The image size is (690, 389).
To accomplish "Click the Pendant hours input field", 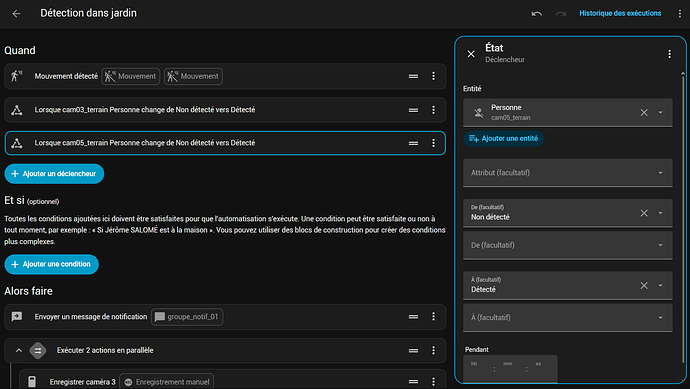I will coord(478,369).
